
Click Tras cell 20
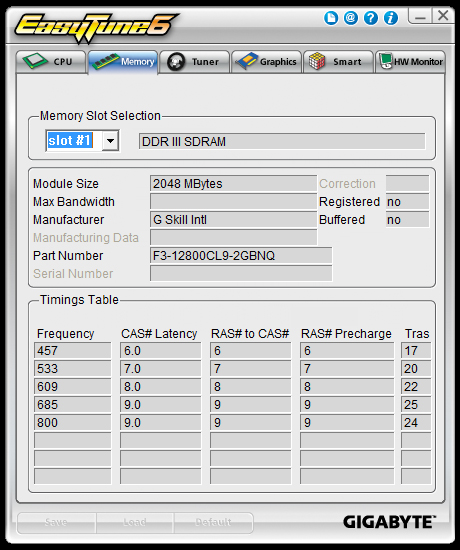pyautogui.click(x=416, y=369)
